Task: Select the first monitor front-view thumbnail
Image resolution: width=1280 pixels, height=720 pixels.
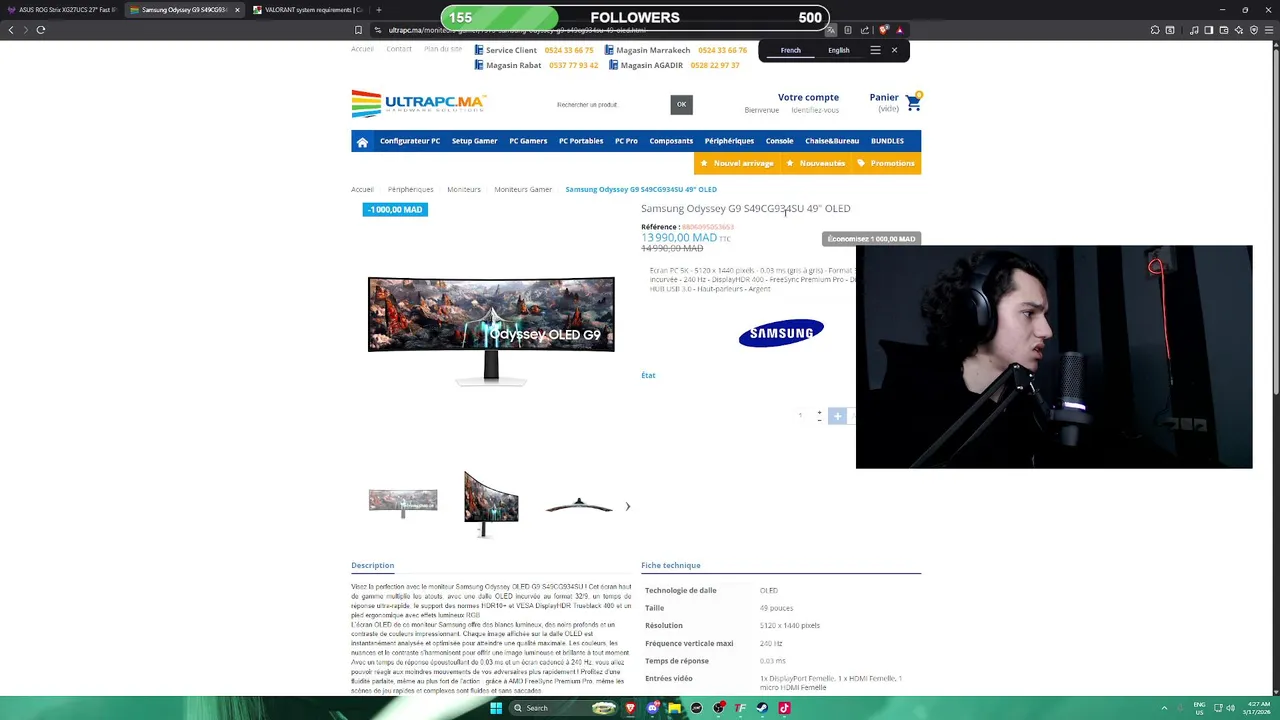Action: (x=403, y=503)
